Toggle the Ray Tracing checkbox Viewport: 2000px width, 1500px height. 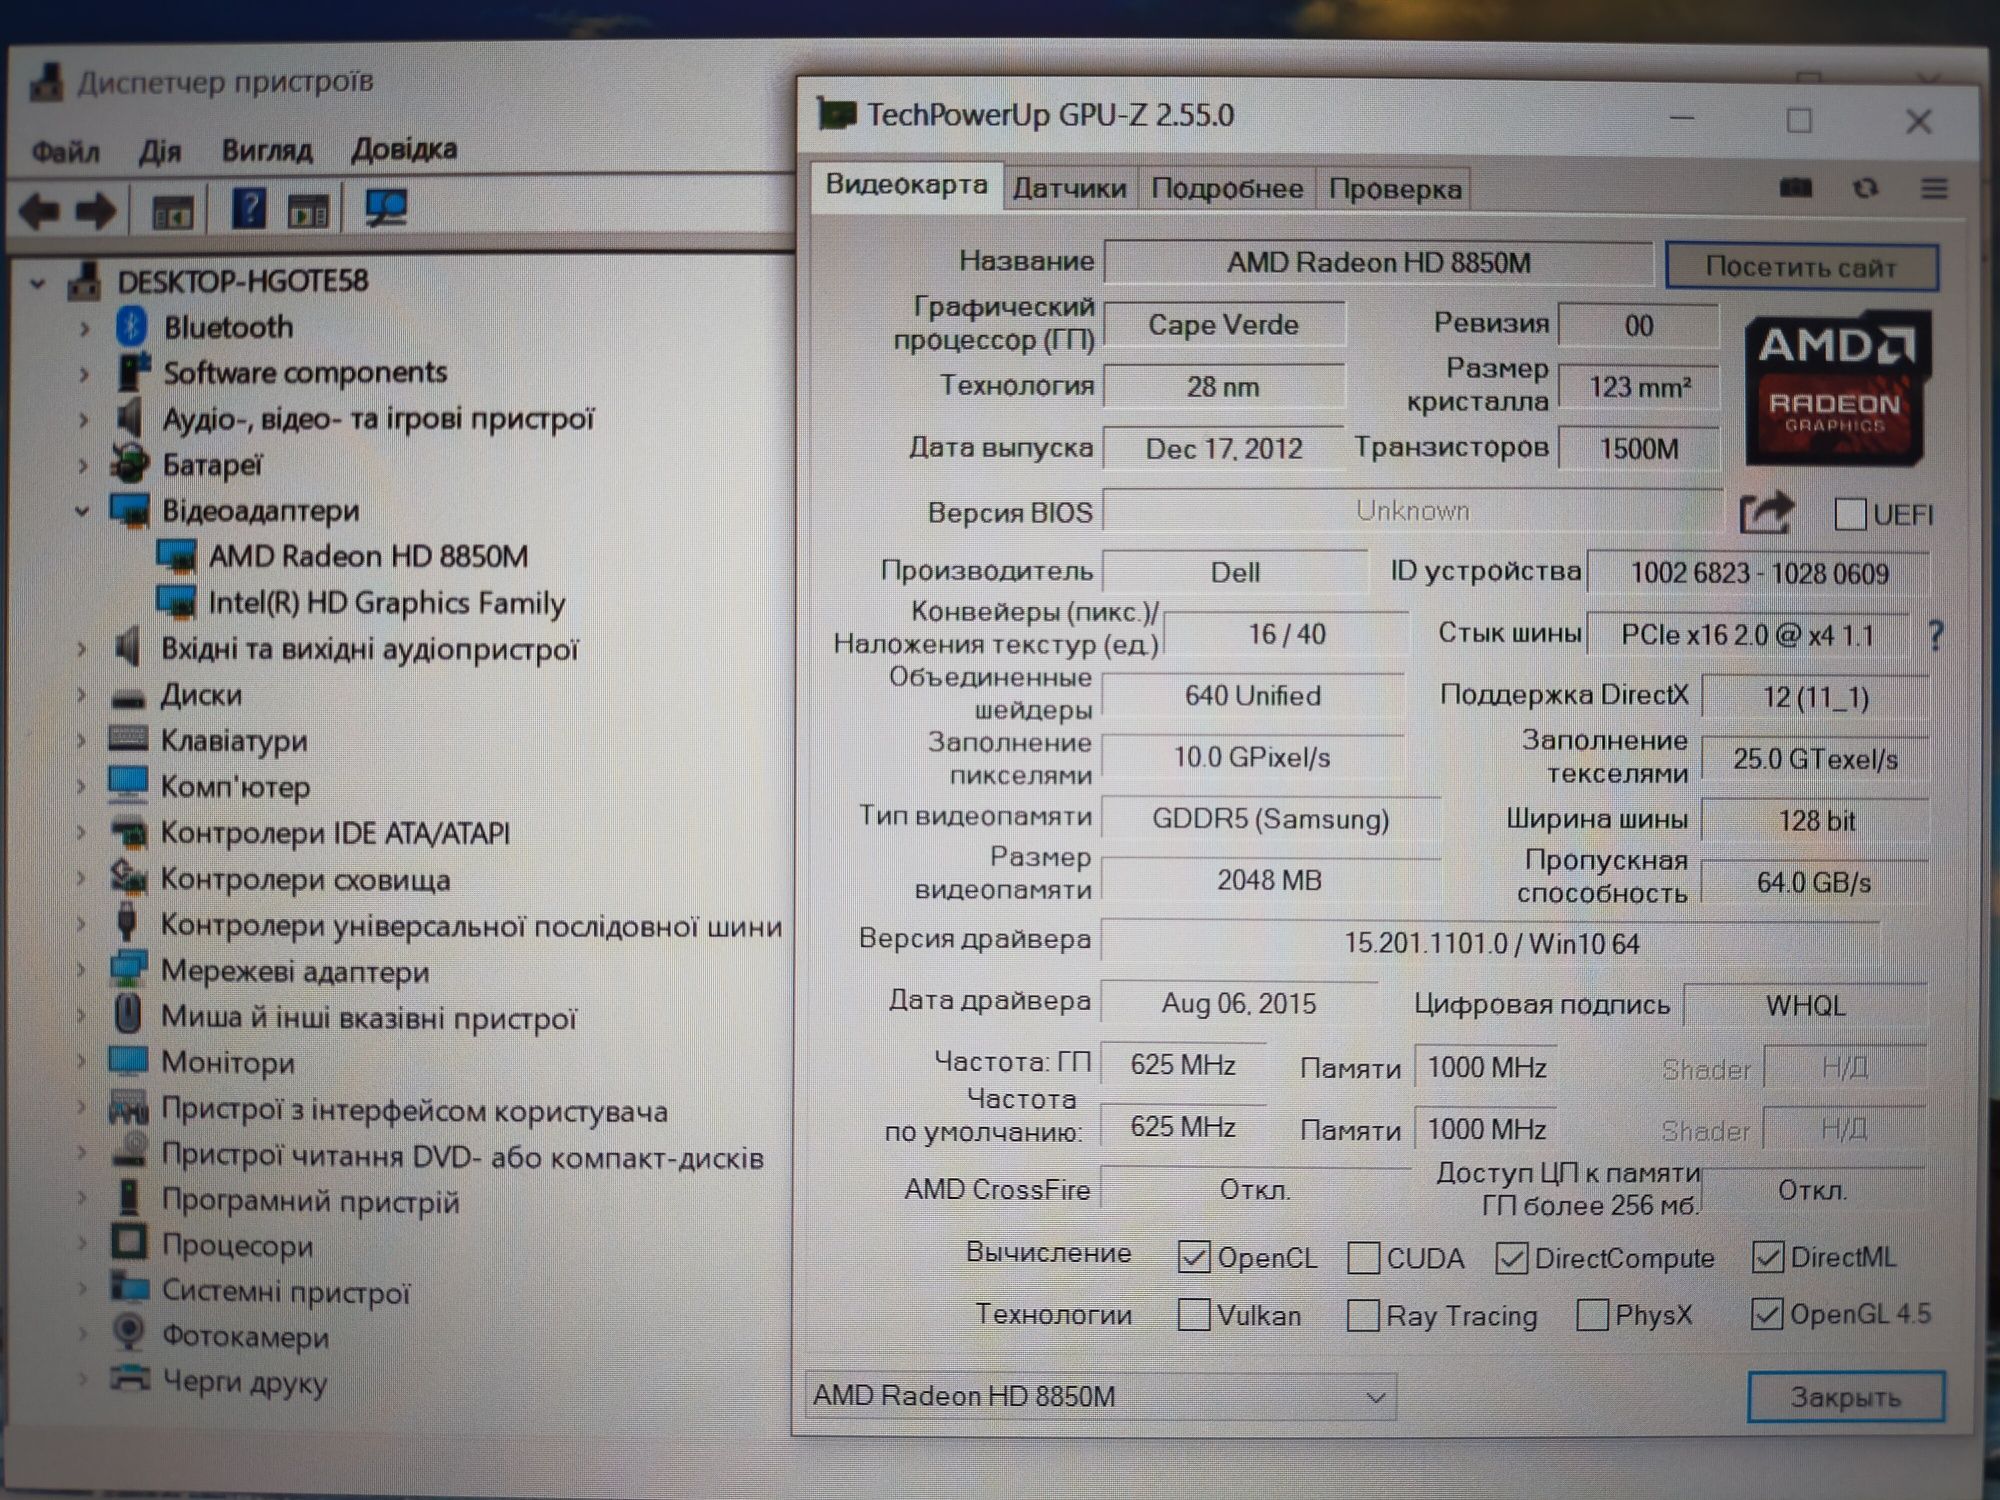(x=1363, y=1315)
